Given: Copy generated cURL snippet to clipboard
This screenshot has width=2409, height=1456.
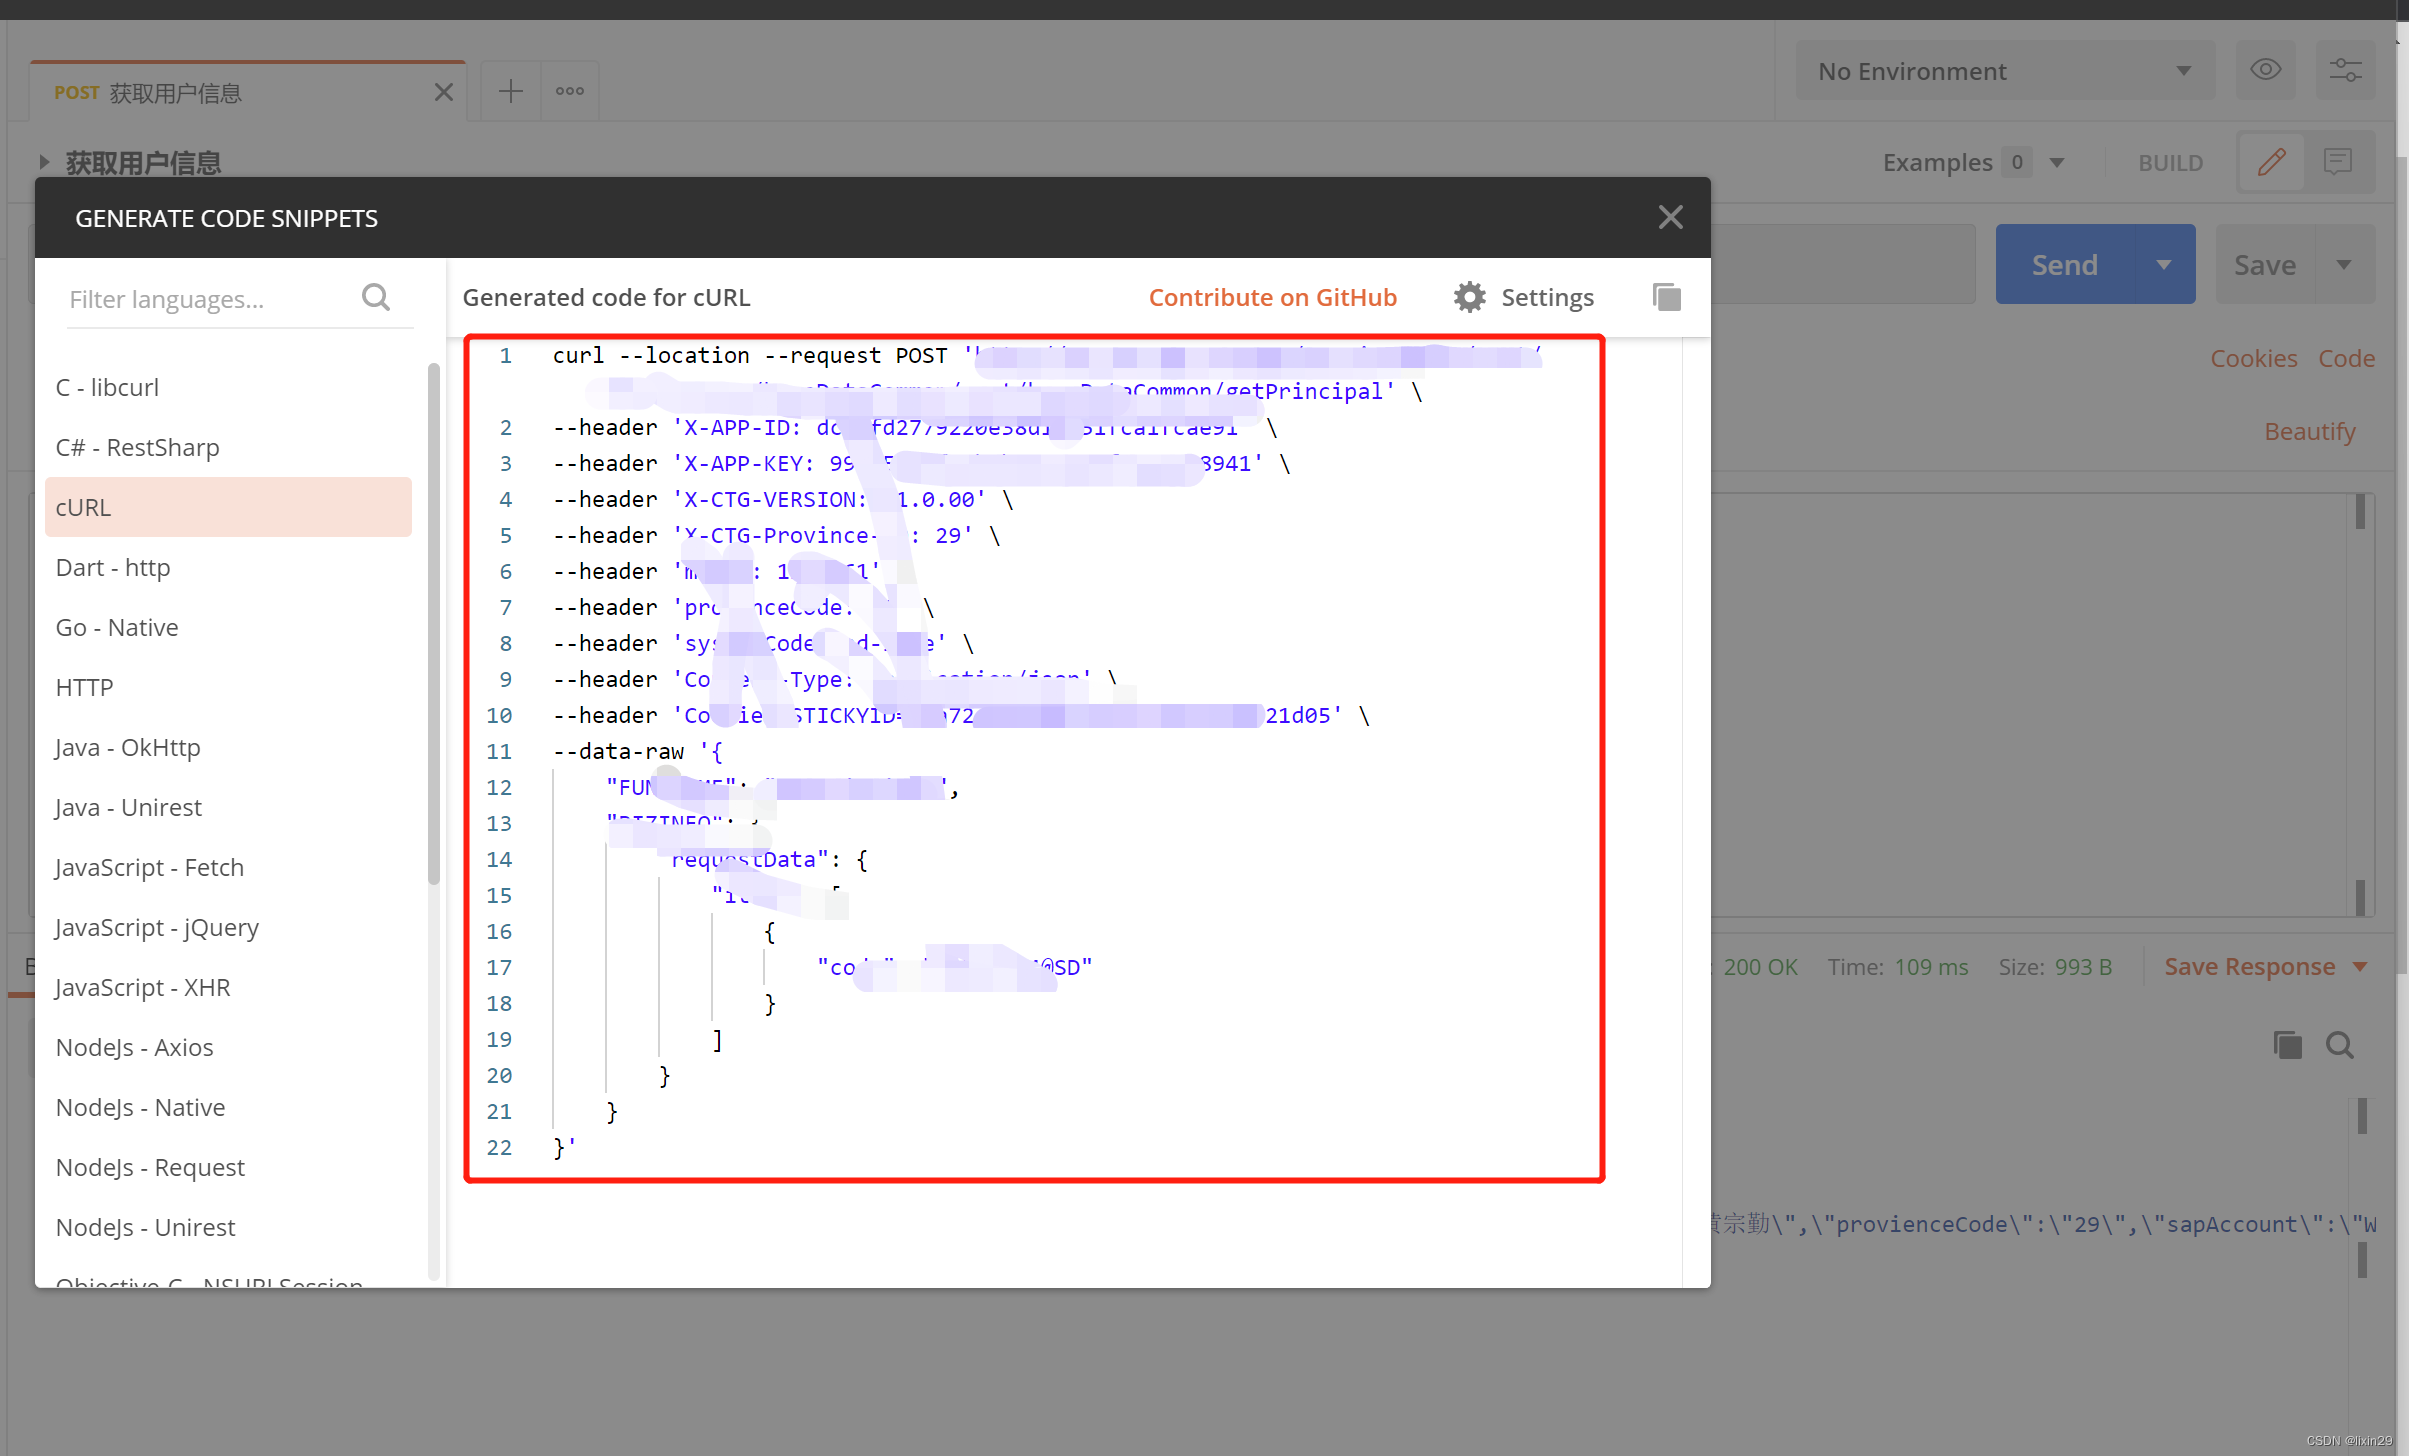Looking at the screenshot, I should pyautogui.click(x=1666, y=297).
